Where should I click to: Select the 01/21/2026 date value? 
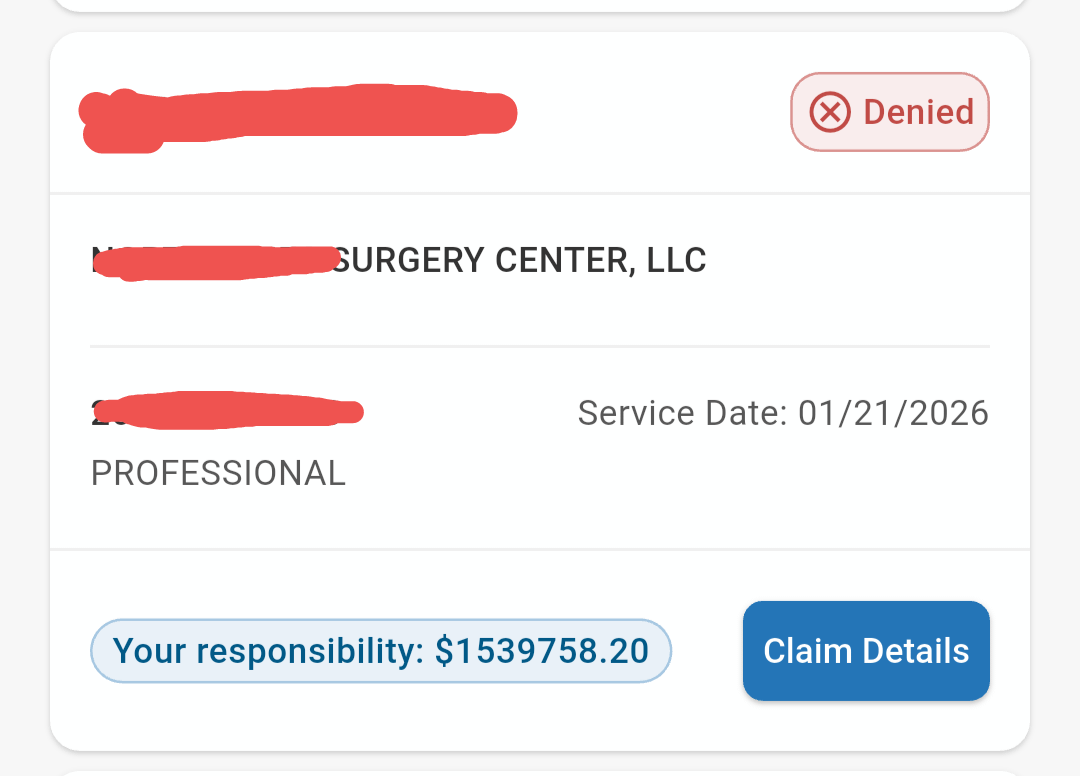pyautogui.click(x=893, y=413)
